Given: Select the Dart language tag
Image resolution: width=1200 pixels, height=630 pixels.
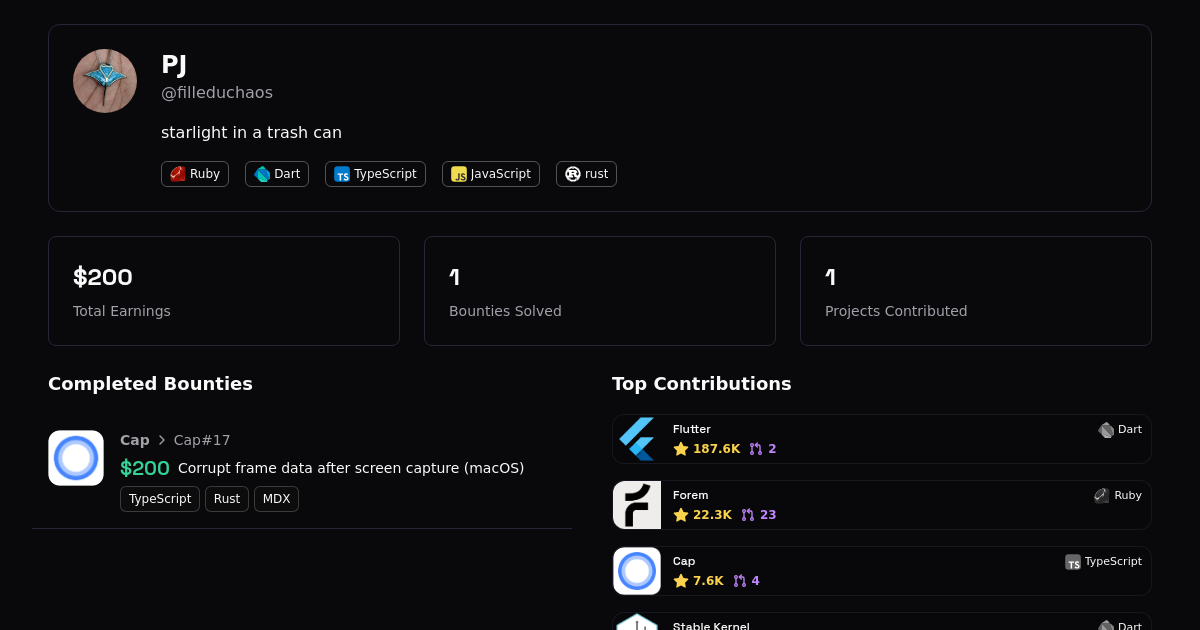Looking at the screenshot, I should (x=277, y=174).
